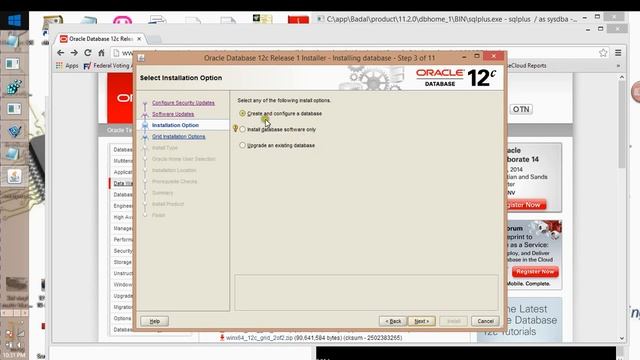
Task: Open Chrome hamburger menu
Action: [x=618, y=53]
